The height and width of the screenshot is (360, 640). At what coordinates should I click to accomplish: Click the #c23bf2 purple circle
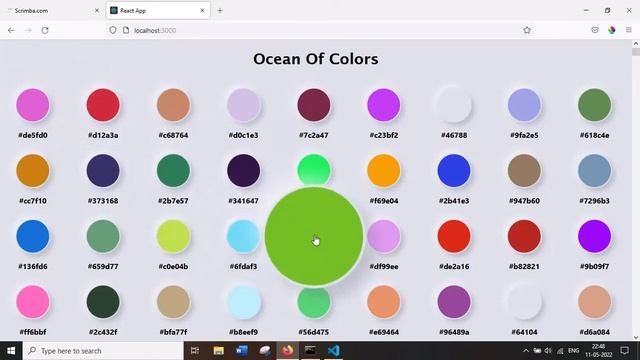click(384, 105)
